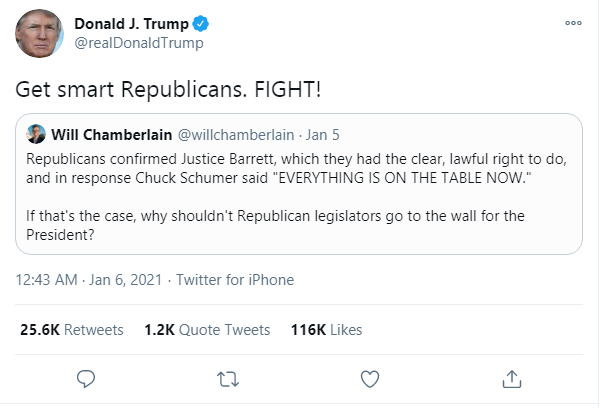600x408 pixels.
Task: Click the share upload icon
Action: click(512, 378)
